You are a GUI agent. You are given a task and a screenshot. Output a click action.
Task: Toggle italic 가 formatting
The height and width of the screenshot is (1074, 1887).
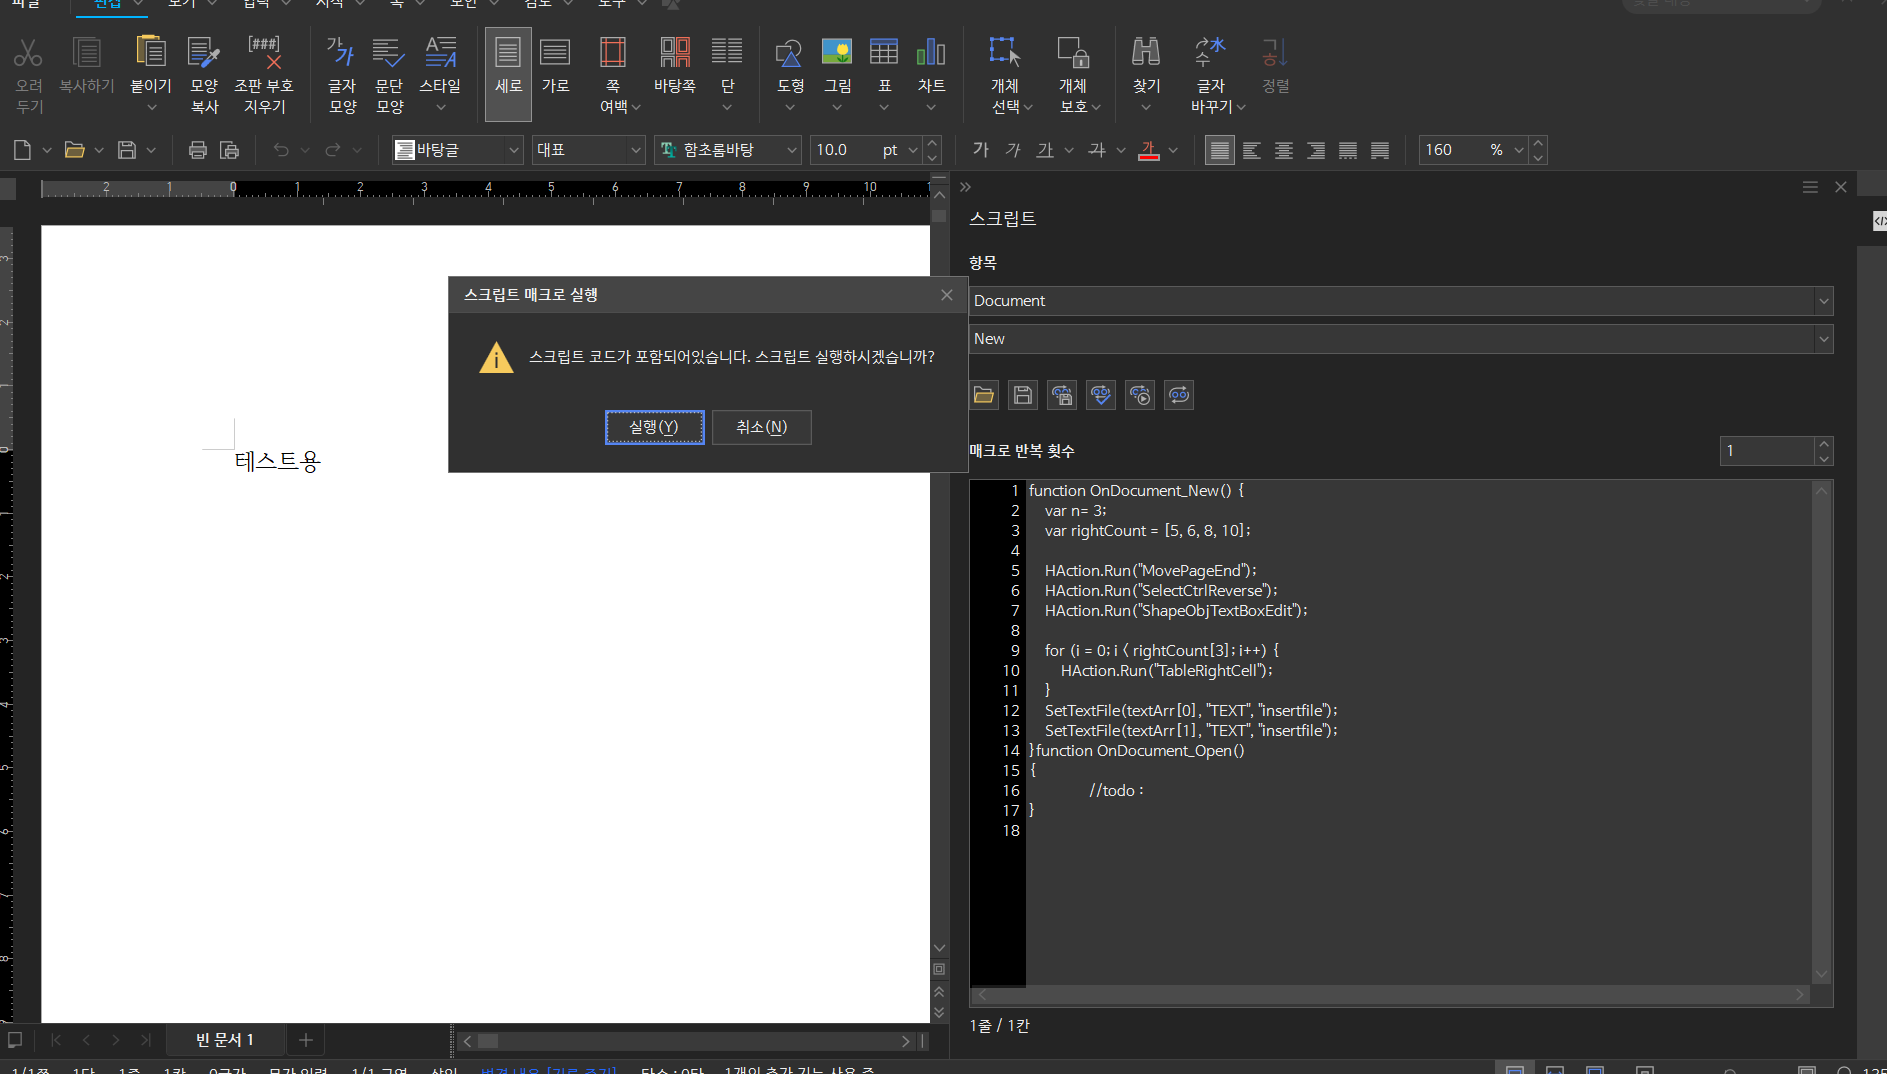[1013, 150]
